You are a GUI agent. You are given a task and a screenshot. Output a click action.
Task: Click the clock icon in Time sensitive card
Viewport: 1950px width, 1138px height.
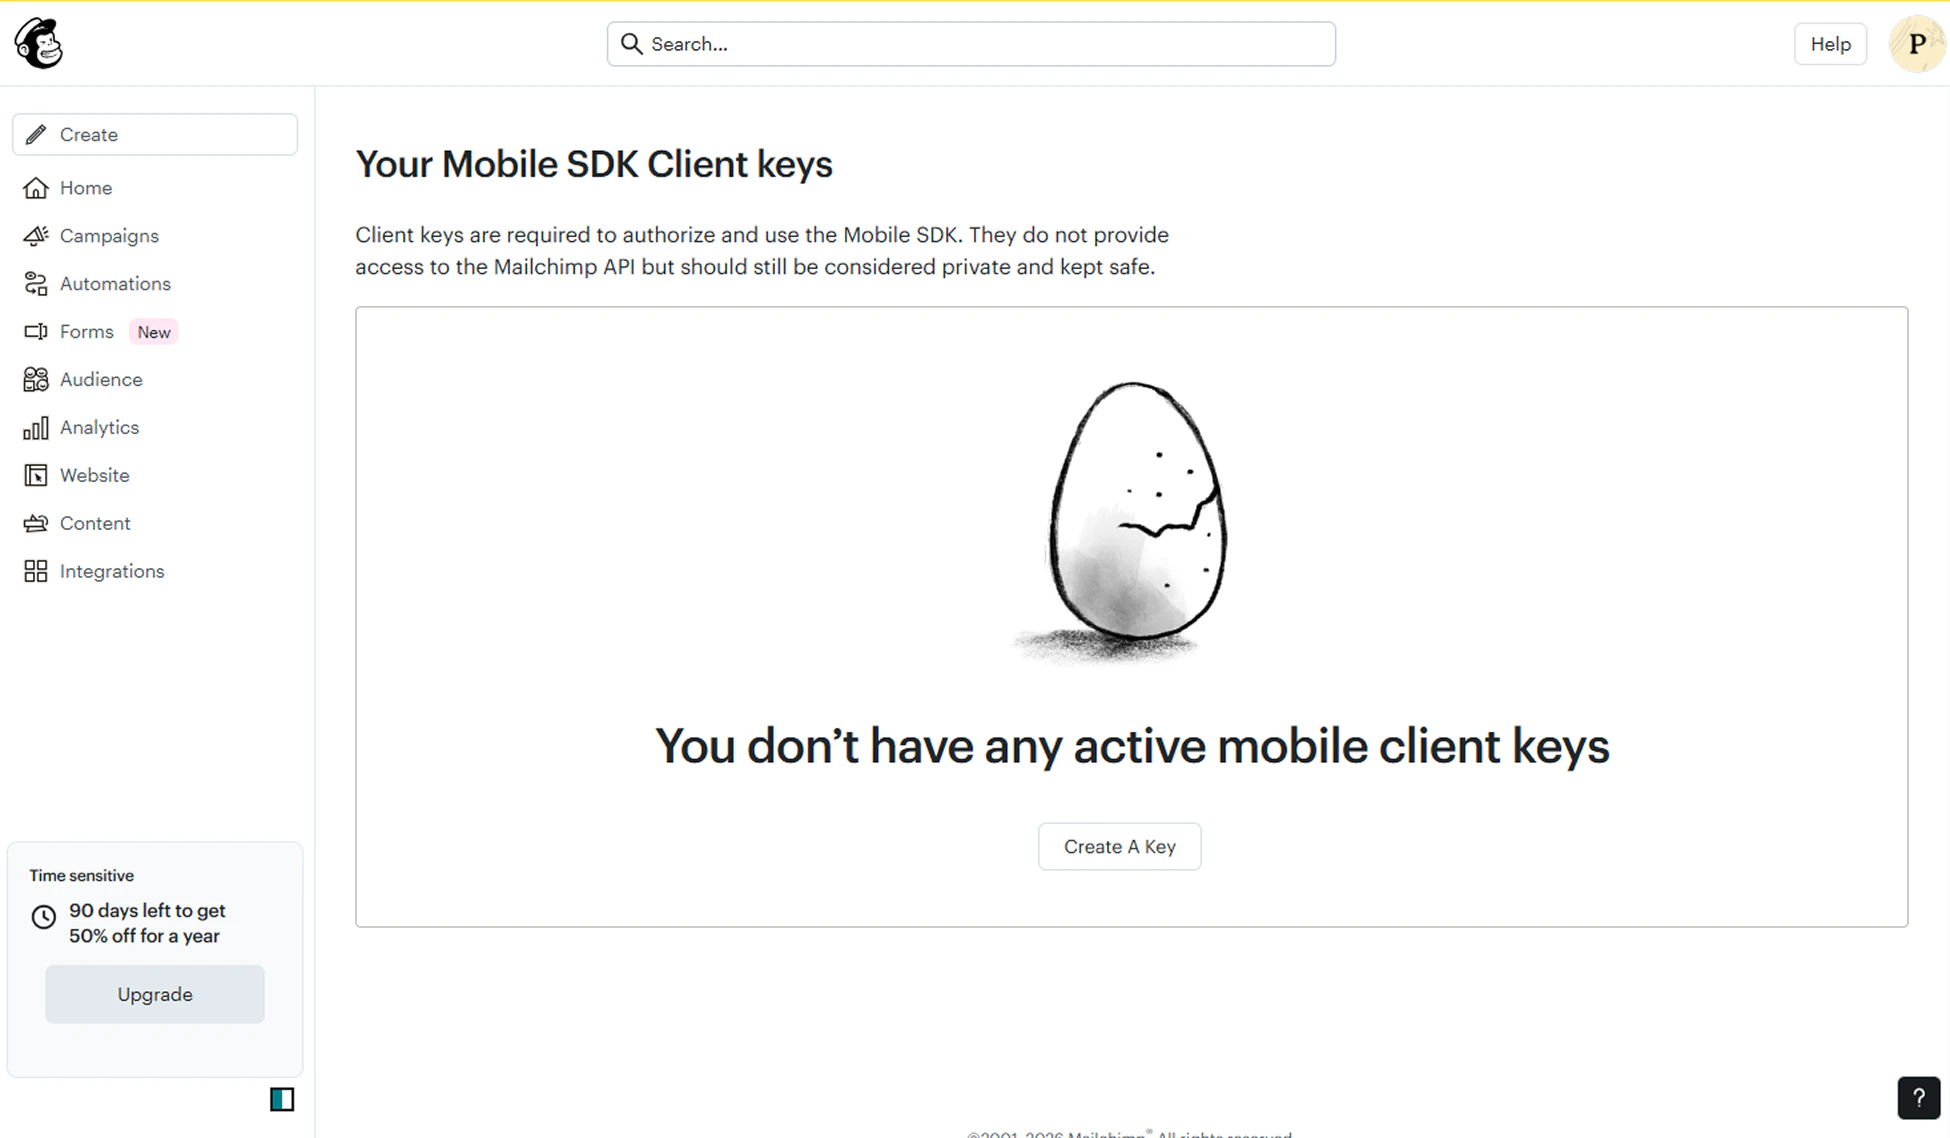[x=43, y=917]
